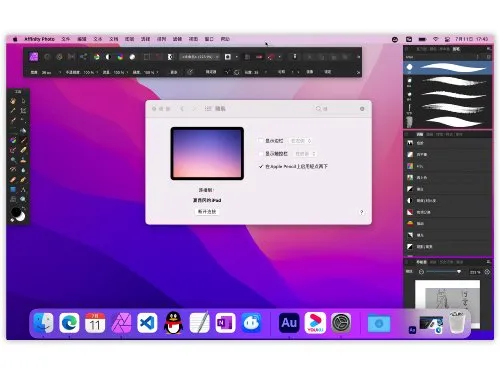This screenshot has width=500, height=375.
Task: Select the Move arrow tool in Tools panel
Action: [x=23, y=100]
